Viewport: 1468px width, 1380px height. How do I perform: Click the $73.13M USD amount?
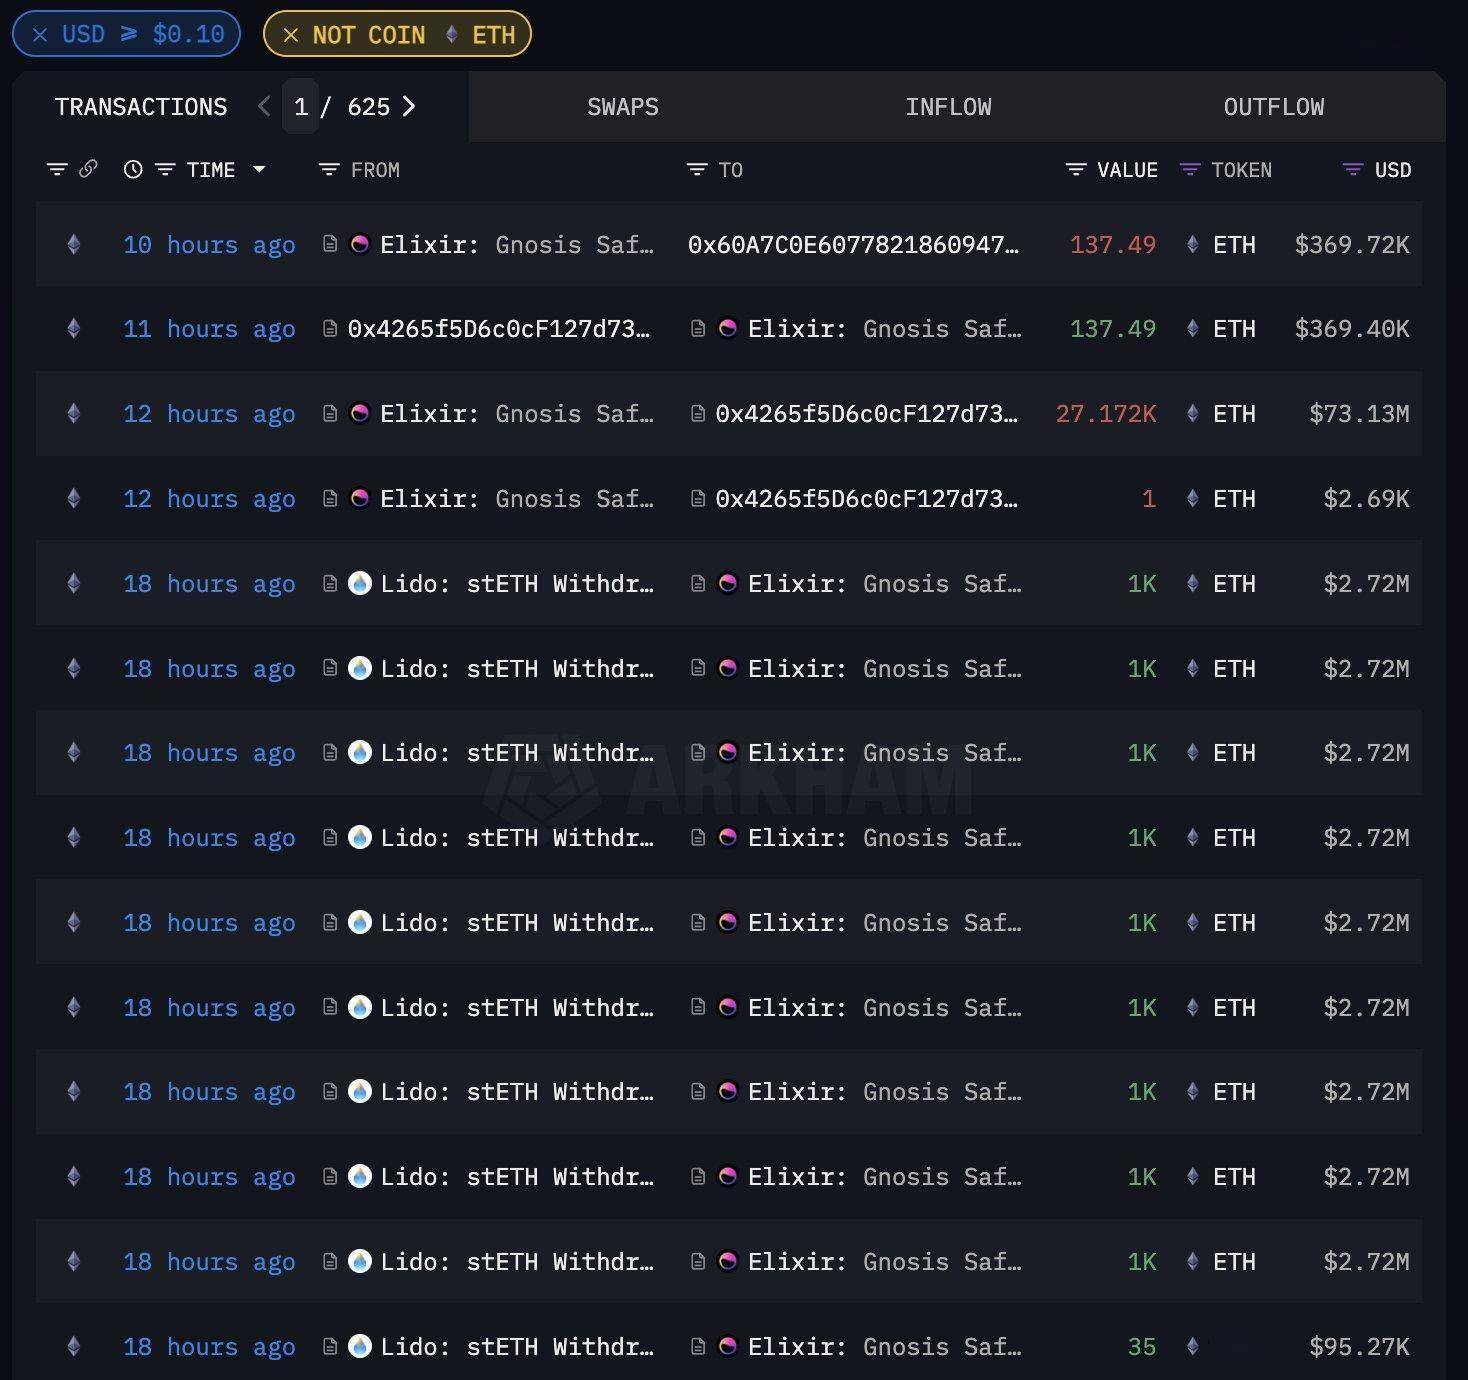click(x=1359, y=414)
